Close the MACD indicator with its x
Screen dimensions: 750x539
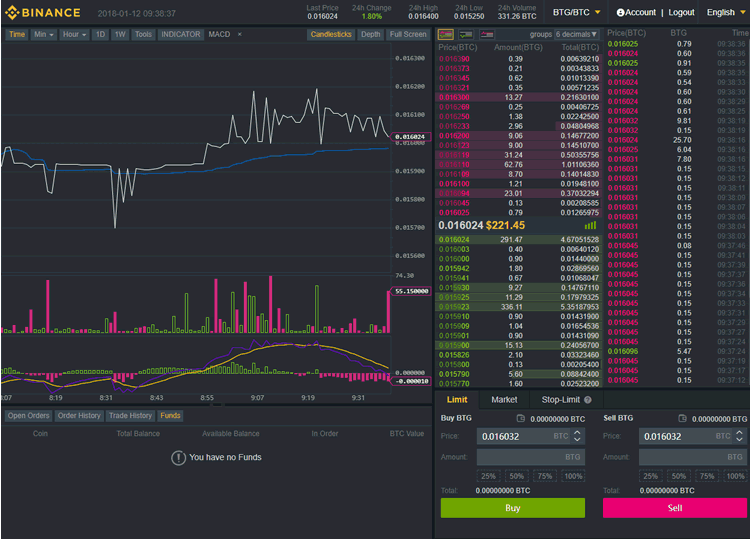tap(240, 34)
